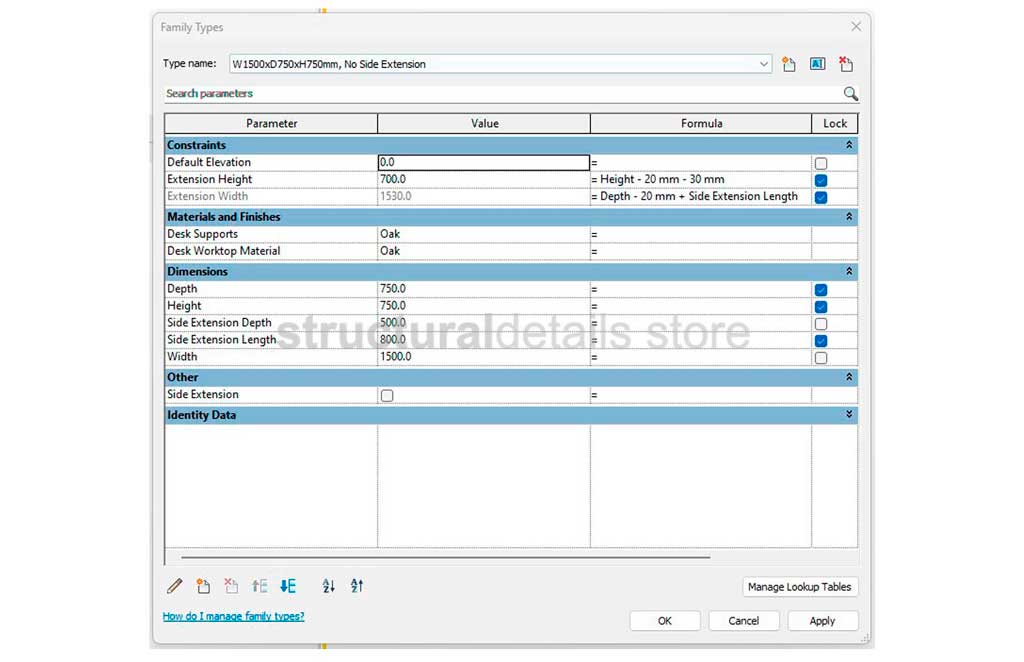1024x662 pixels.
Task: Click the Move Parameter Down arrow icon
Action: (x=288, y=586)
